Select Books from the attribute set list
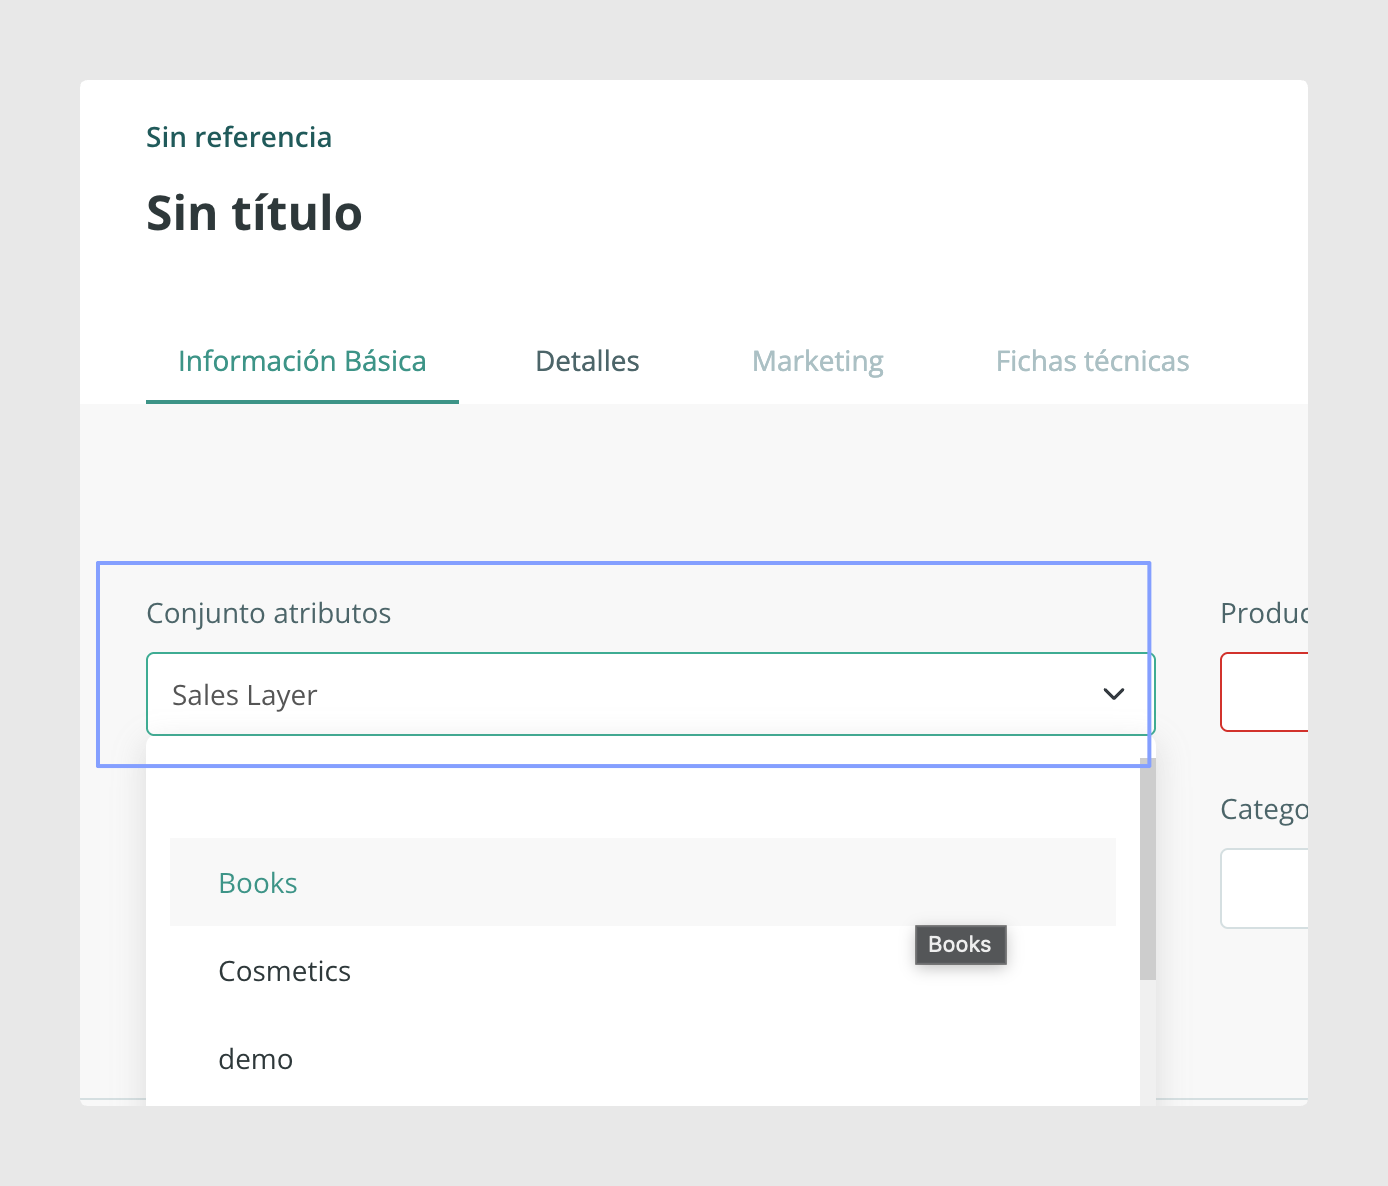This screenshot has height=1186, width=1388. click(643, 882)
